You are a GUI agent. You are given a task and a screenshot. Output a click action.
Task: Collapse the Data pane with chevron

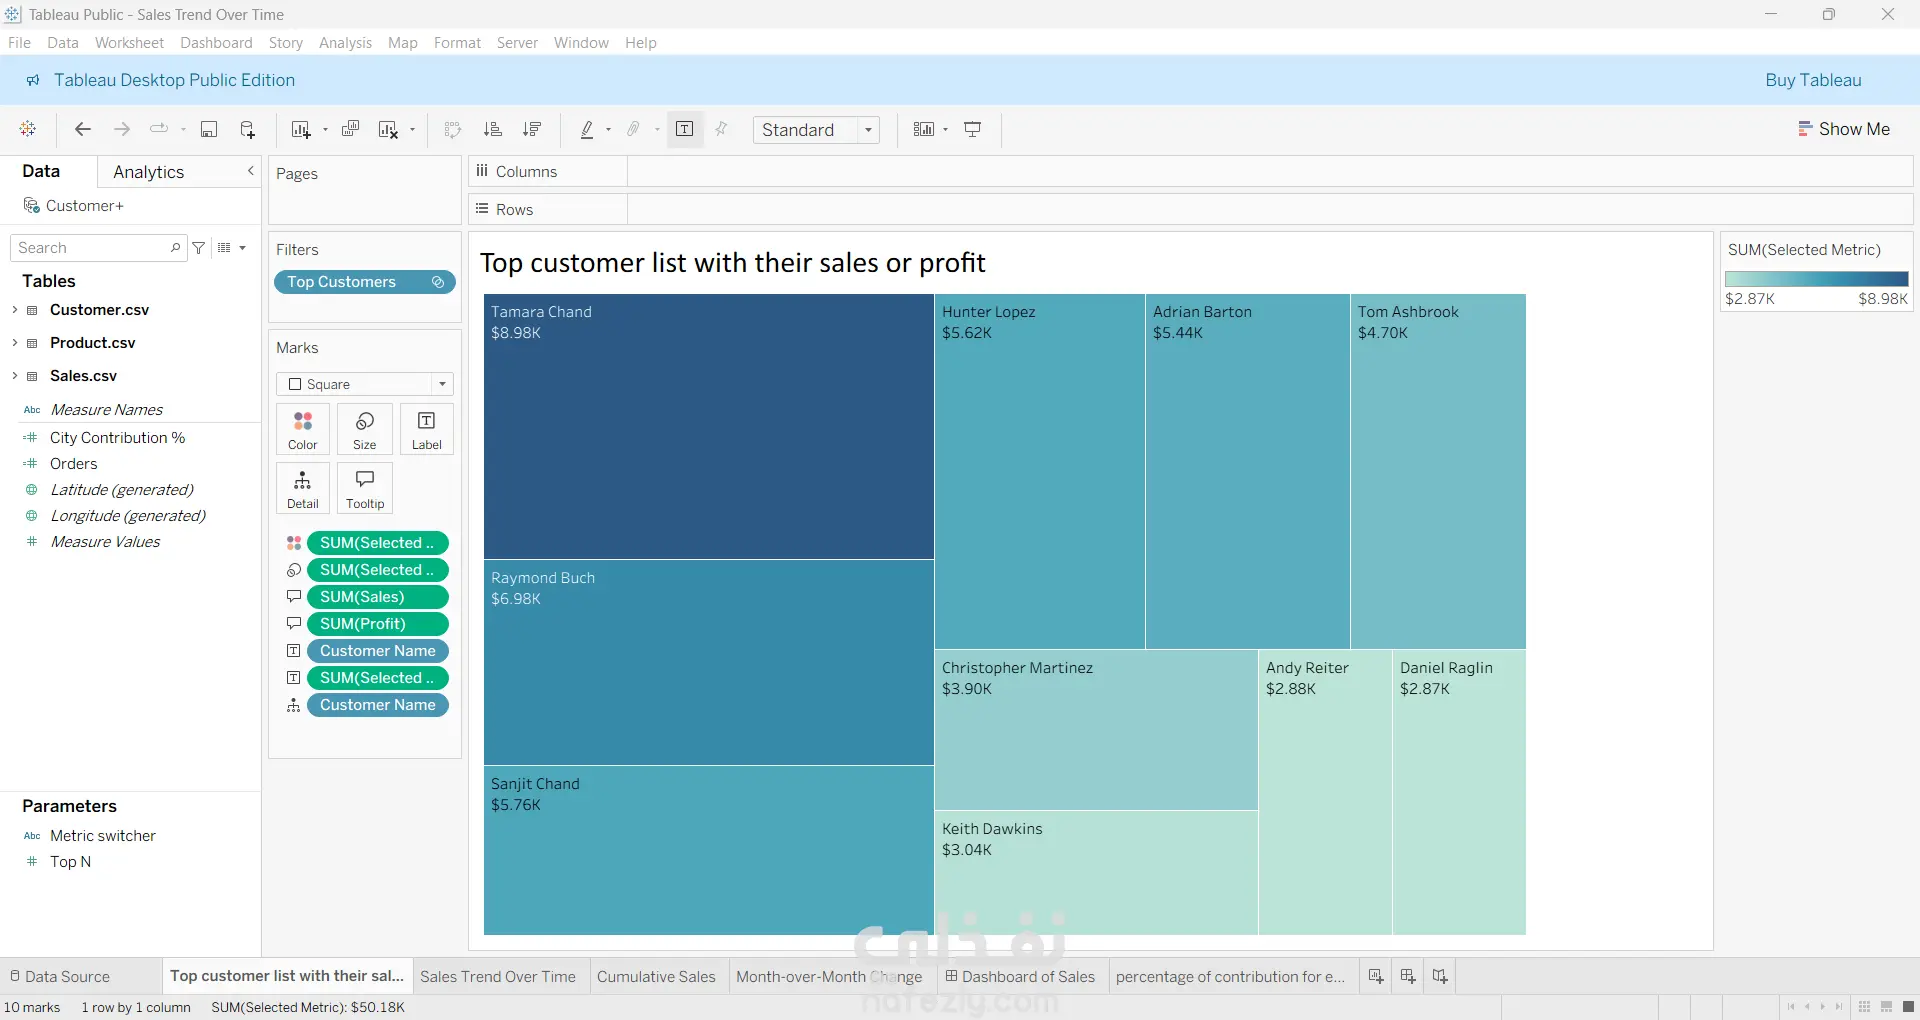tap(250, 172)
